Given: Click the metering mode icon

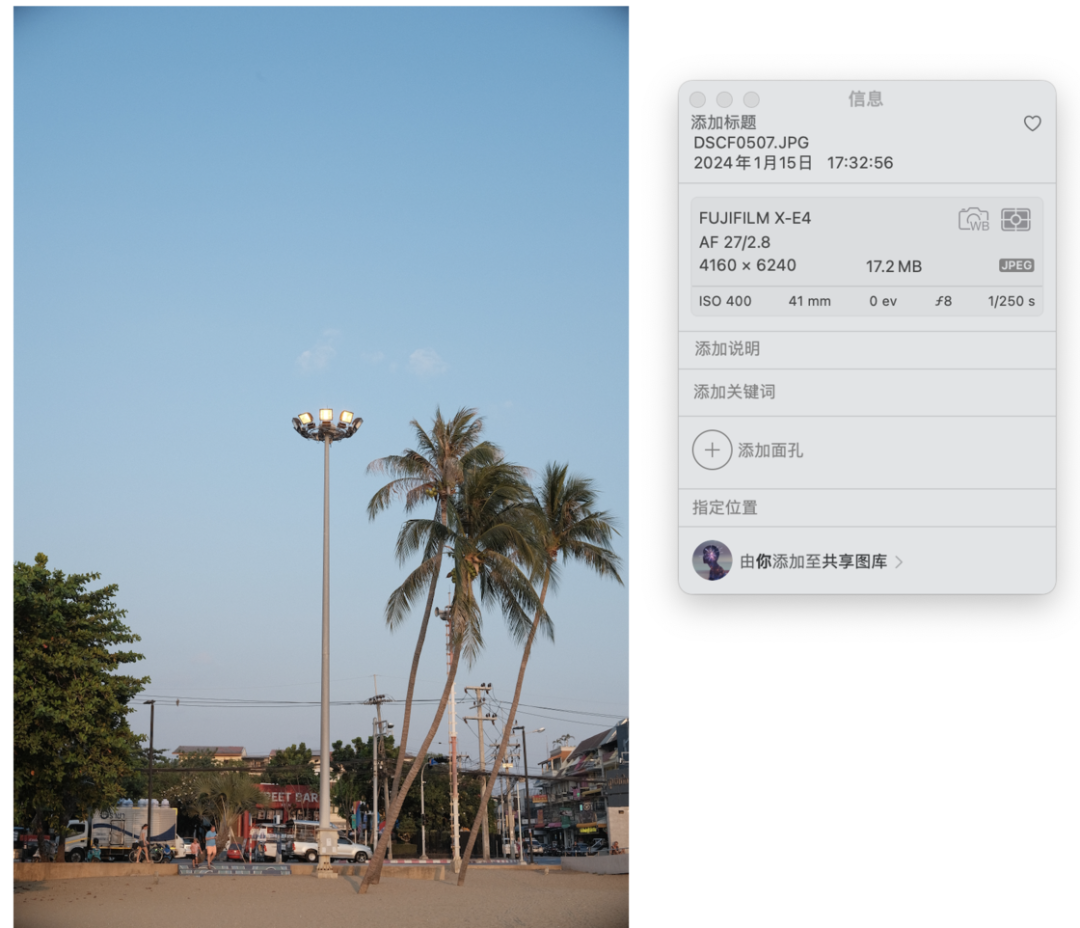Looking at the screenshot, I should click(1015, 220).
